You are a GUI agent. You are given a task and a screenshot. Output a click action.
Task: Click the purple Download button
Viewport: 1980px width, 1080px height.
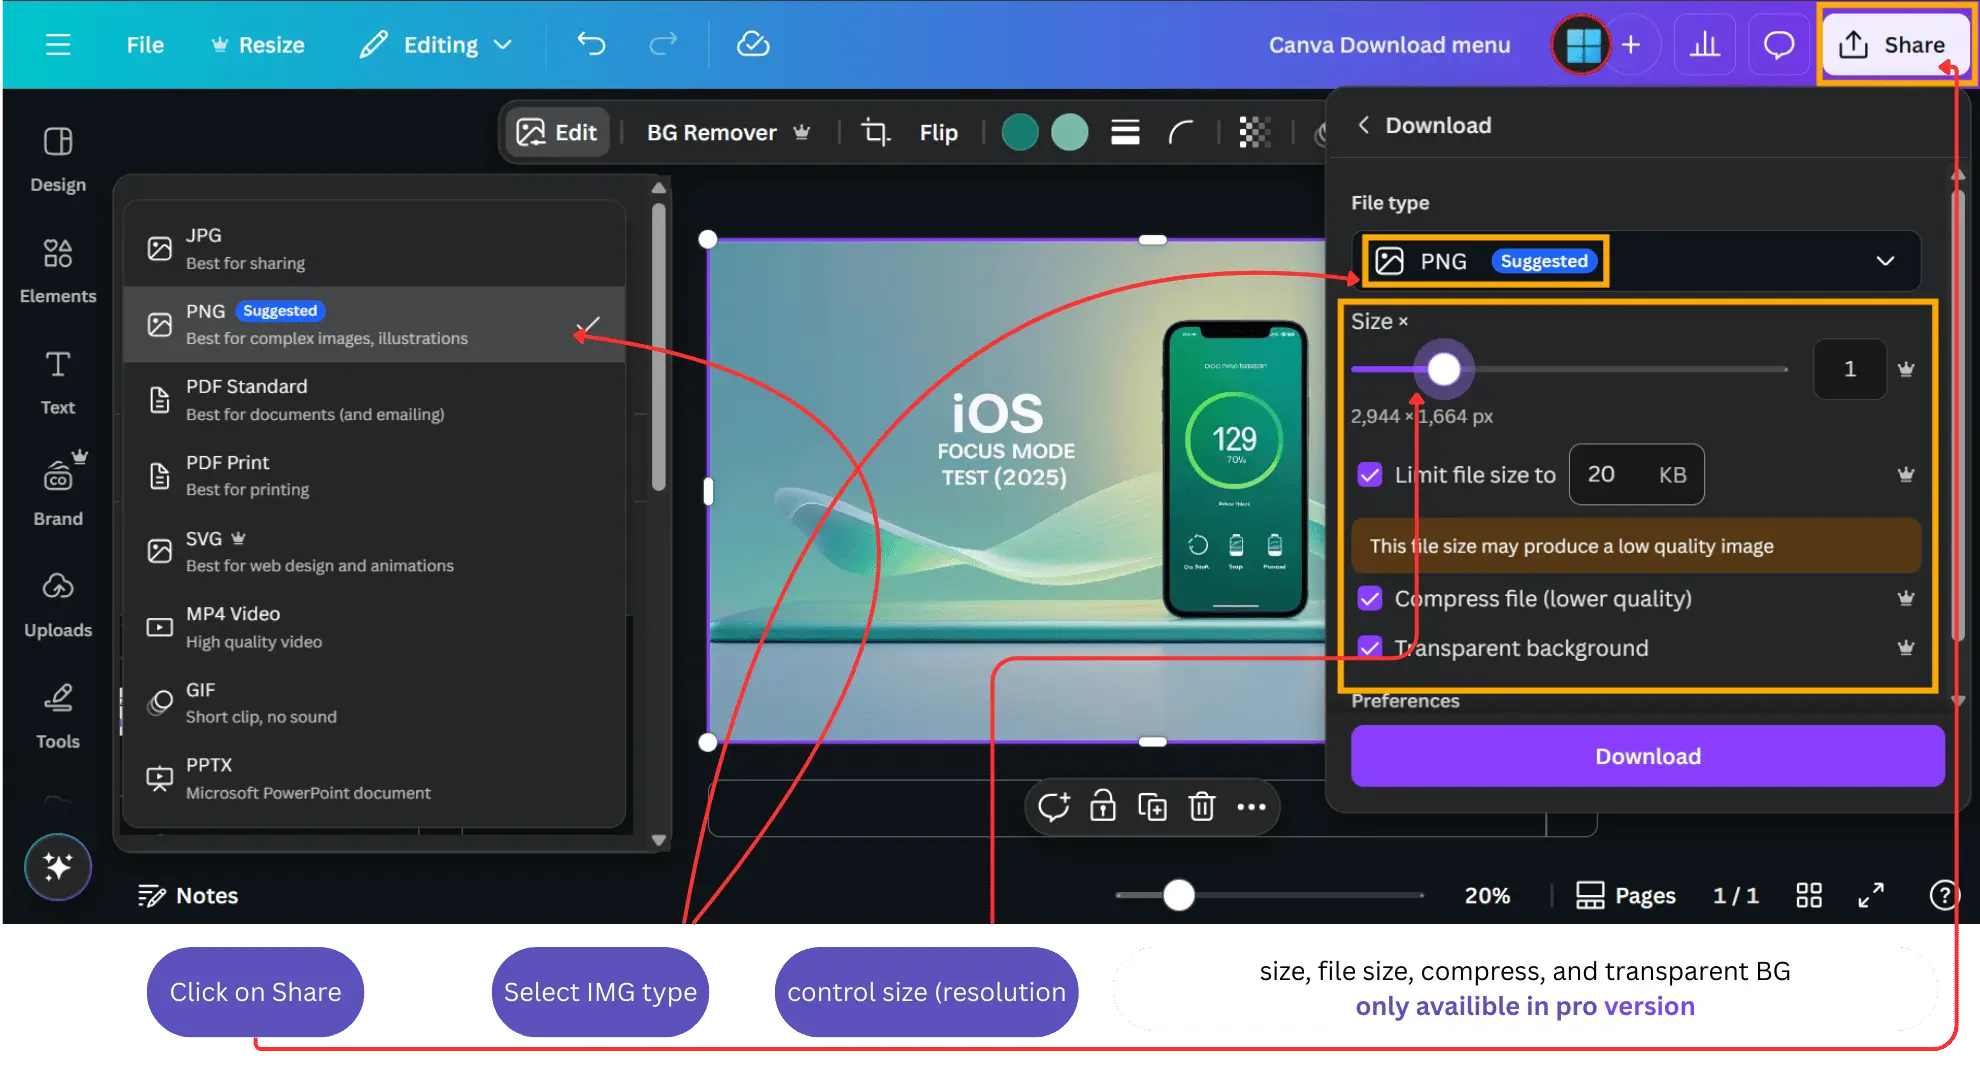[1647, 756]
